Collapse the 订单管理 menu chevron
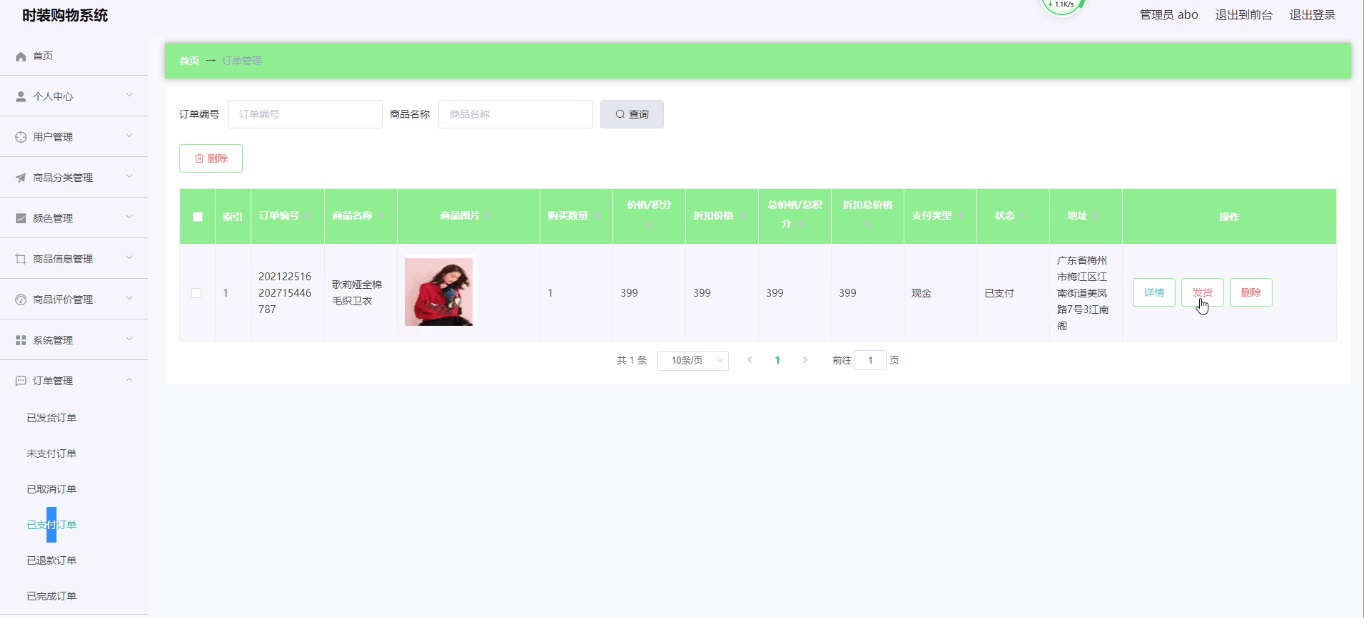 pyautogui.click(x=129, y=380)
